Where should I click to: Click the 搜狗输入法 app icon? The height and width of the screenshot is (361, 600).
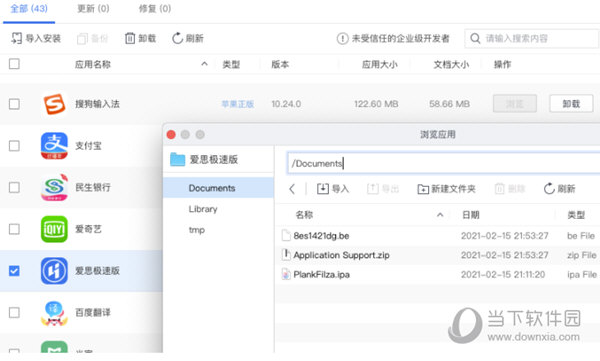[x=54, y=104]
